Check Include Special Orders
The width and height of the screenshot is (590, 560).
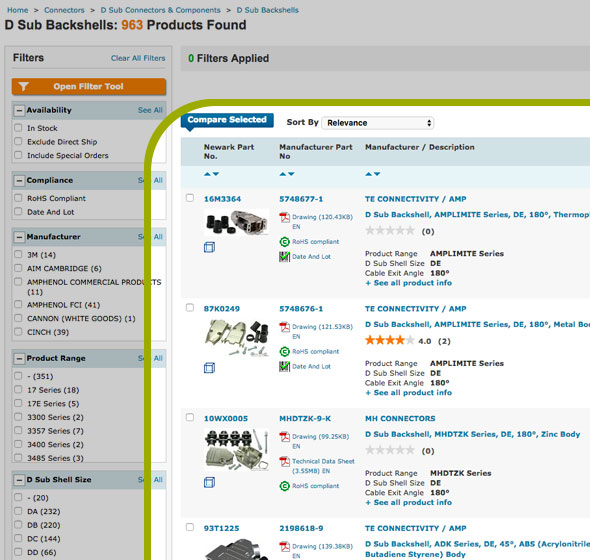[18, 155]
